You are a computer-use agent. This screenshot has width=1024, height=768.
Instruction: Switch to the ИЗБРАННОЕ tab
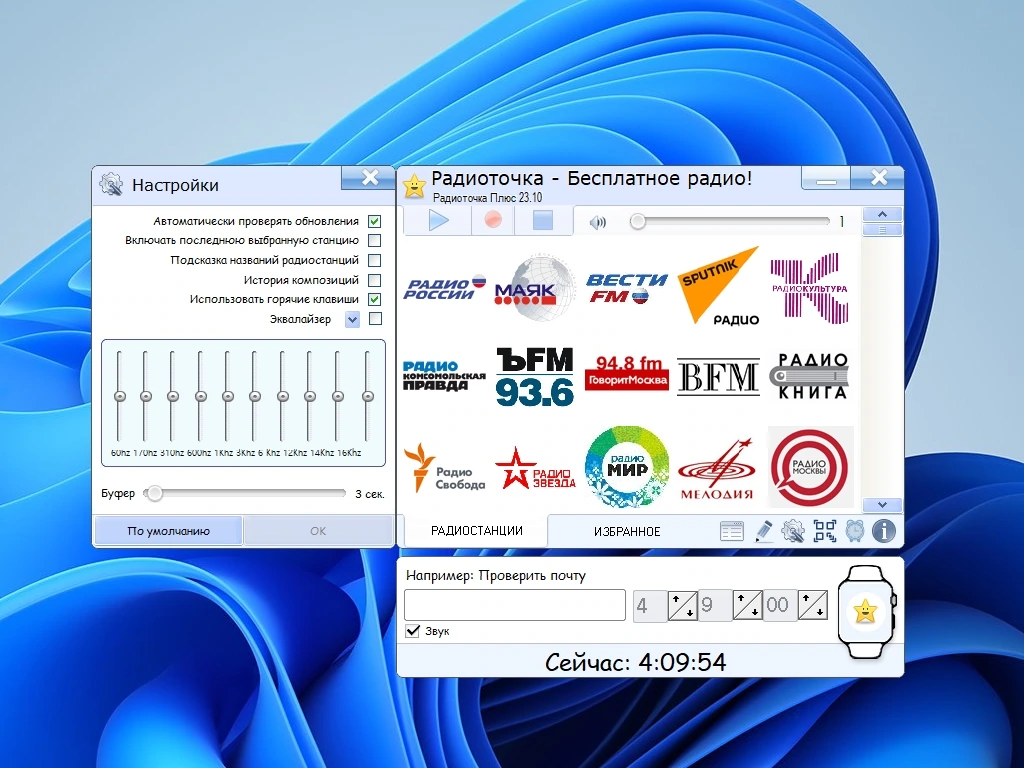(x=627, y=532)
